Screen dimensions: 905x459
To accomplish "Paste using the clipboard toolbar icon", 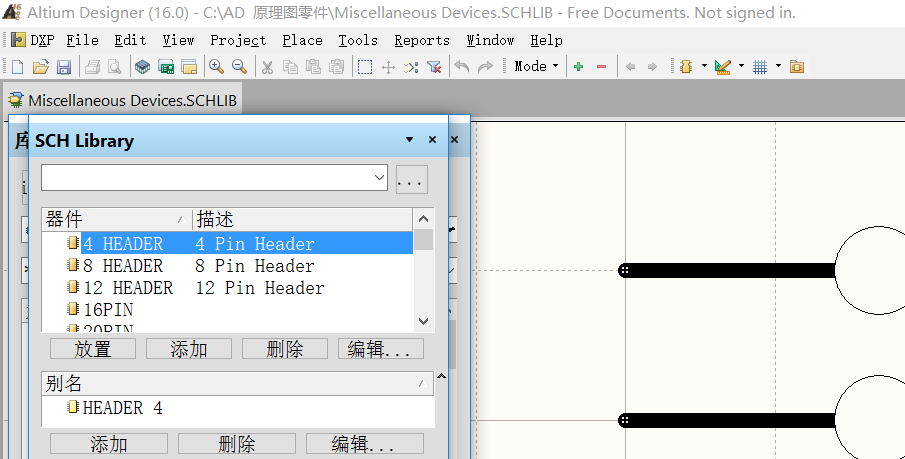I will tap(313, 67).
